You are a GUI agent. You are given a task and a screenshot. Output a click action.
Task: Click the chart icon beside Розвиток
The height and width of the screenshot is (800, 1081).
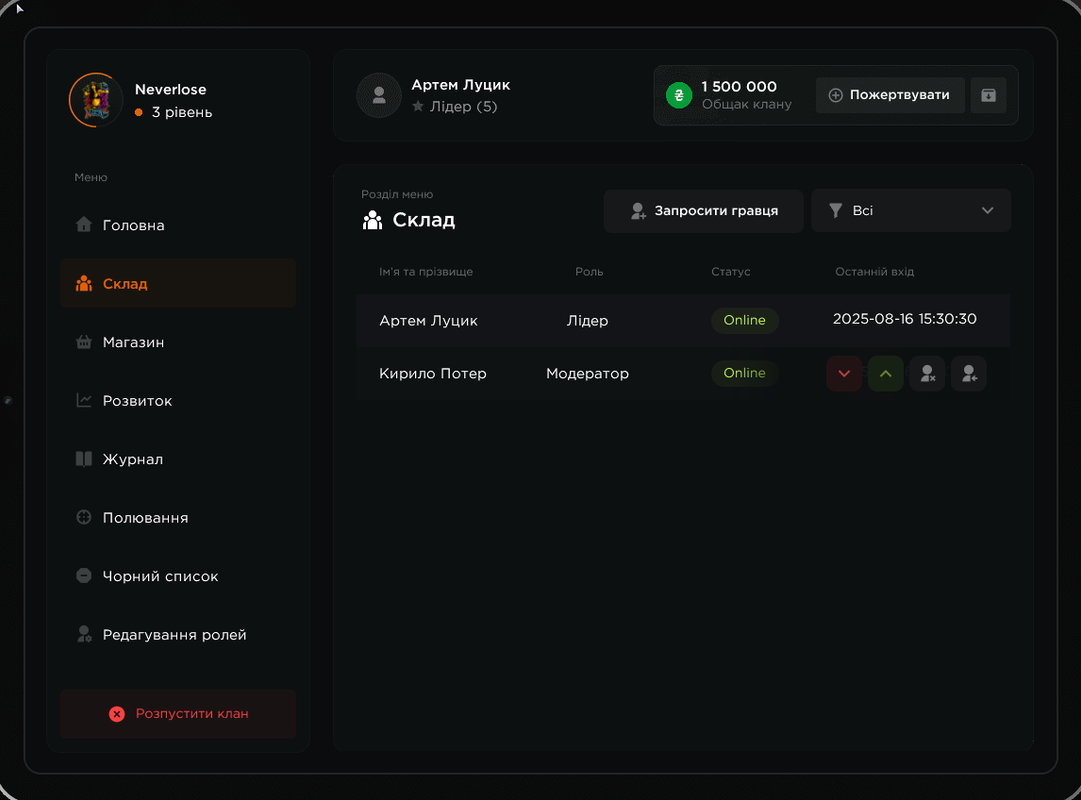click(x=84, y=400)
